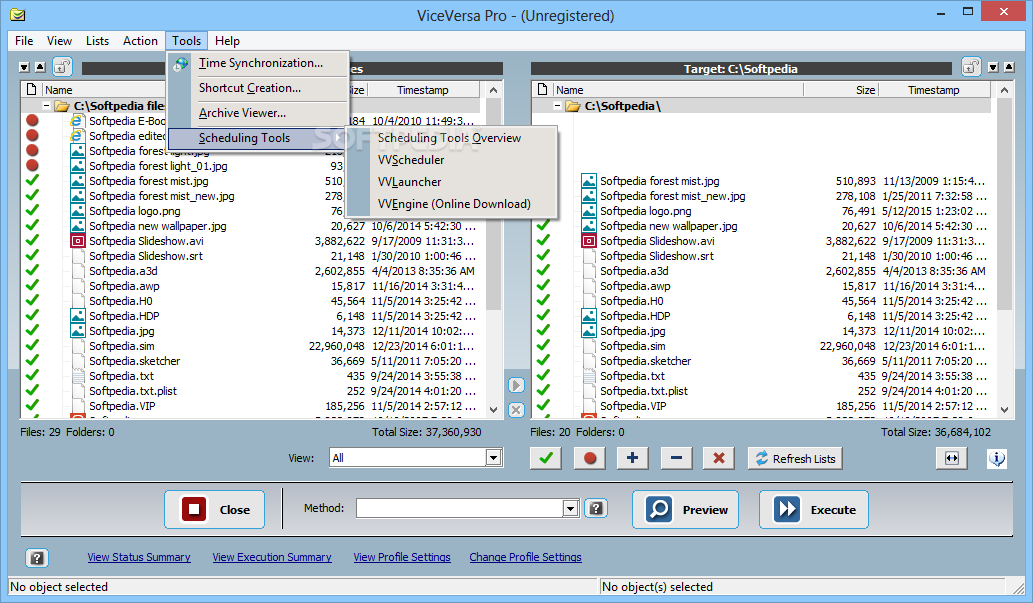Click the source pane lock icon

(62, 67)
